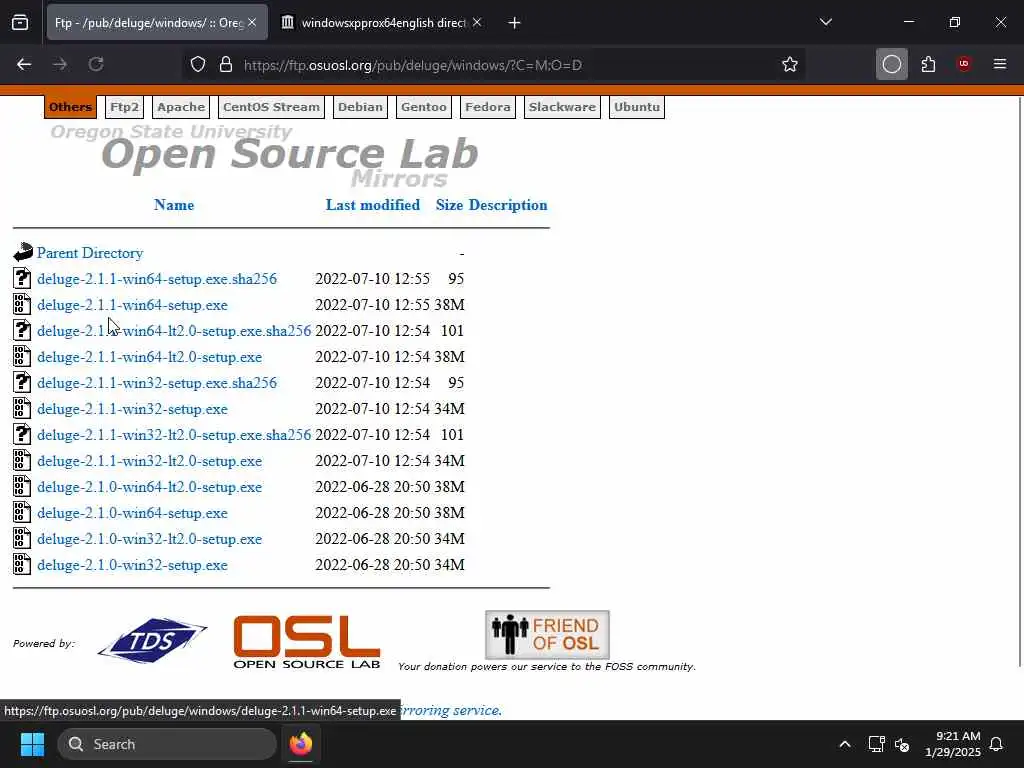Close the windowsxpprox64english tab
This screenshot has height=768, width=1024.
[x=477, y=22]
